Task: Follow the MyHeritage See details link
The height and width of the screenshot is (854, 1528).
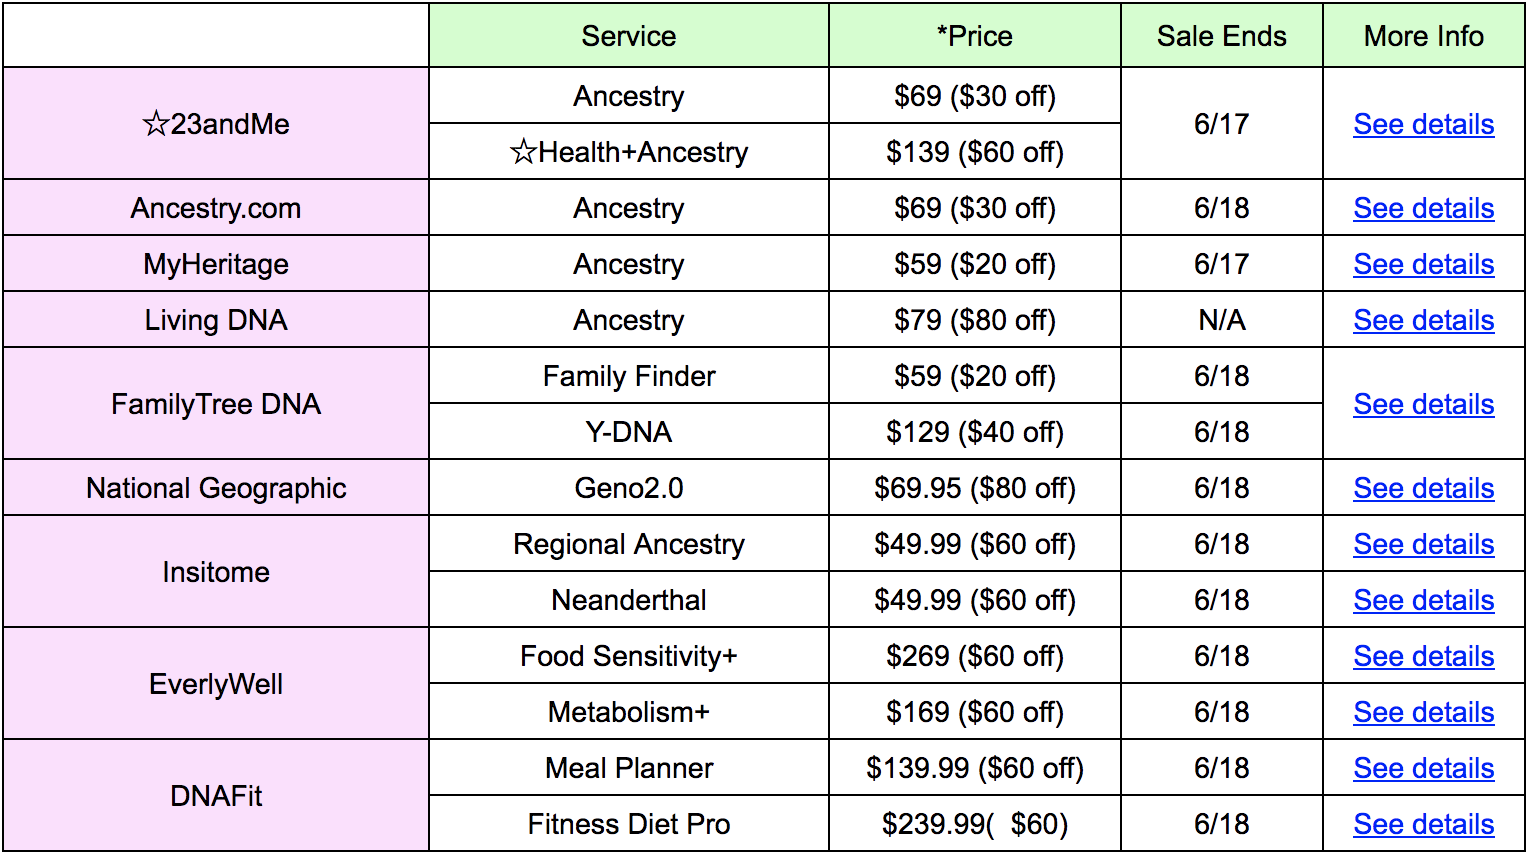Action: coord(1423,264)
